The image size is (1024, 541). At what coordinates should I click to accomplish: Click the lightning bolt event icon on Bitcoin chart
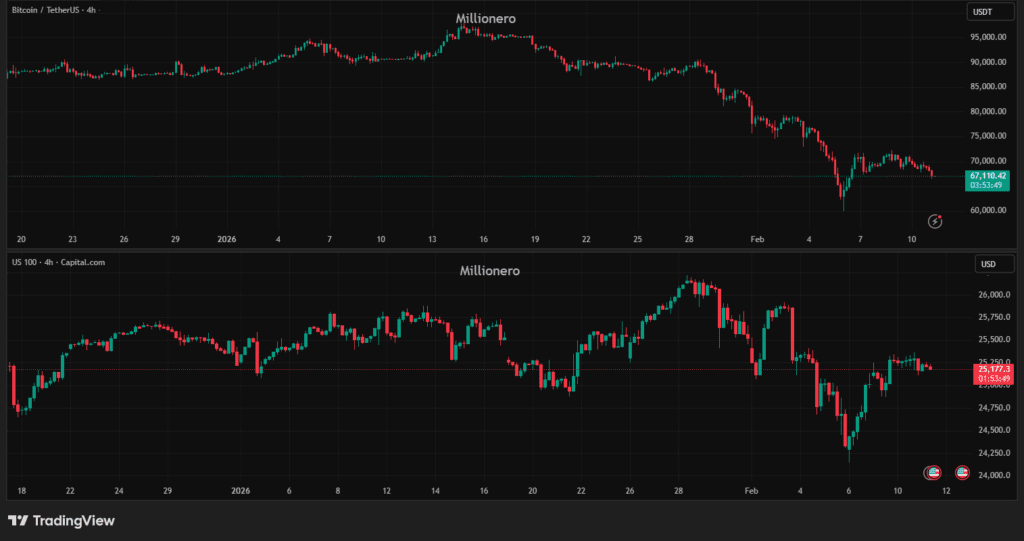point(935,220)
